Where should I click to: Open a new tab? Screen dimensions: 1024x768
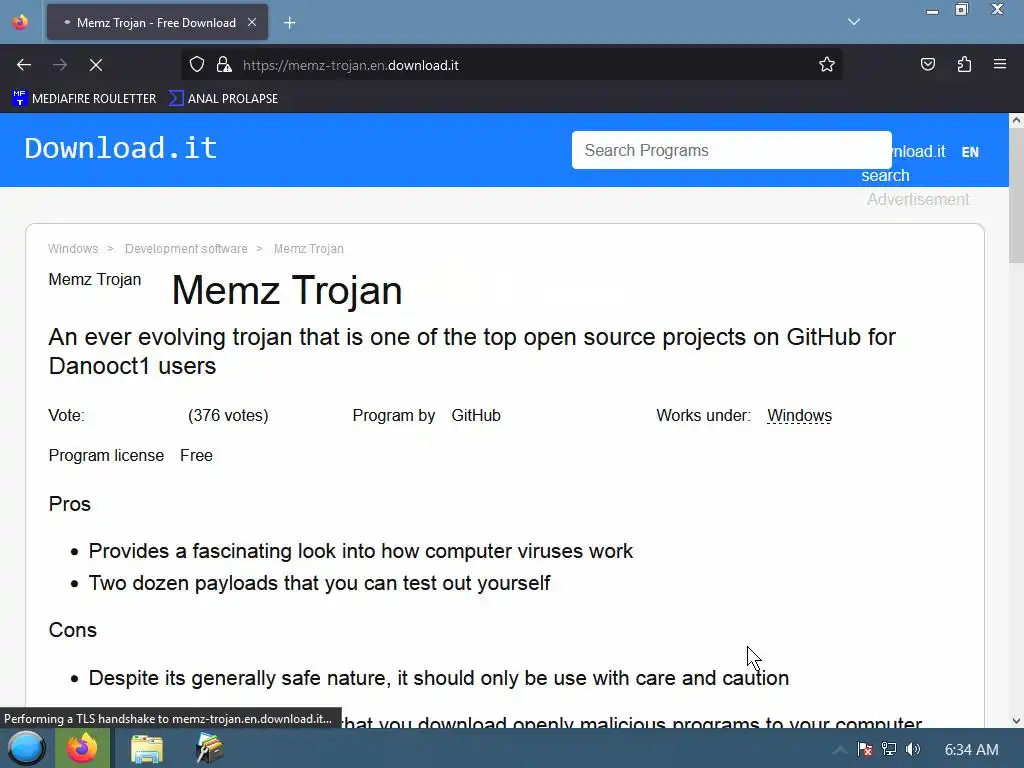(290, 23)
